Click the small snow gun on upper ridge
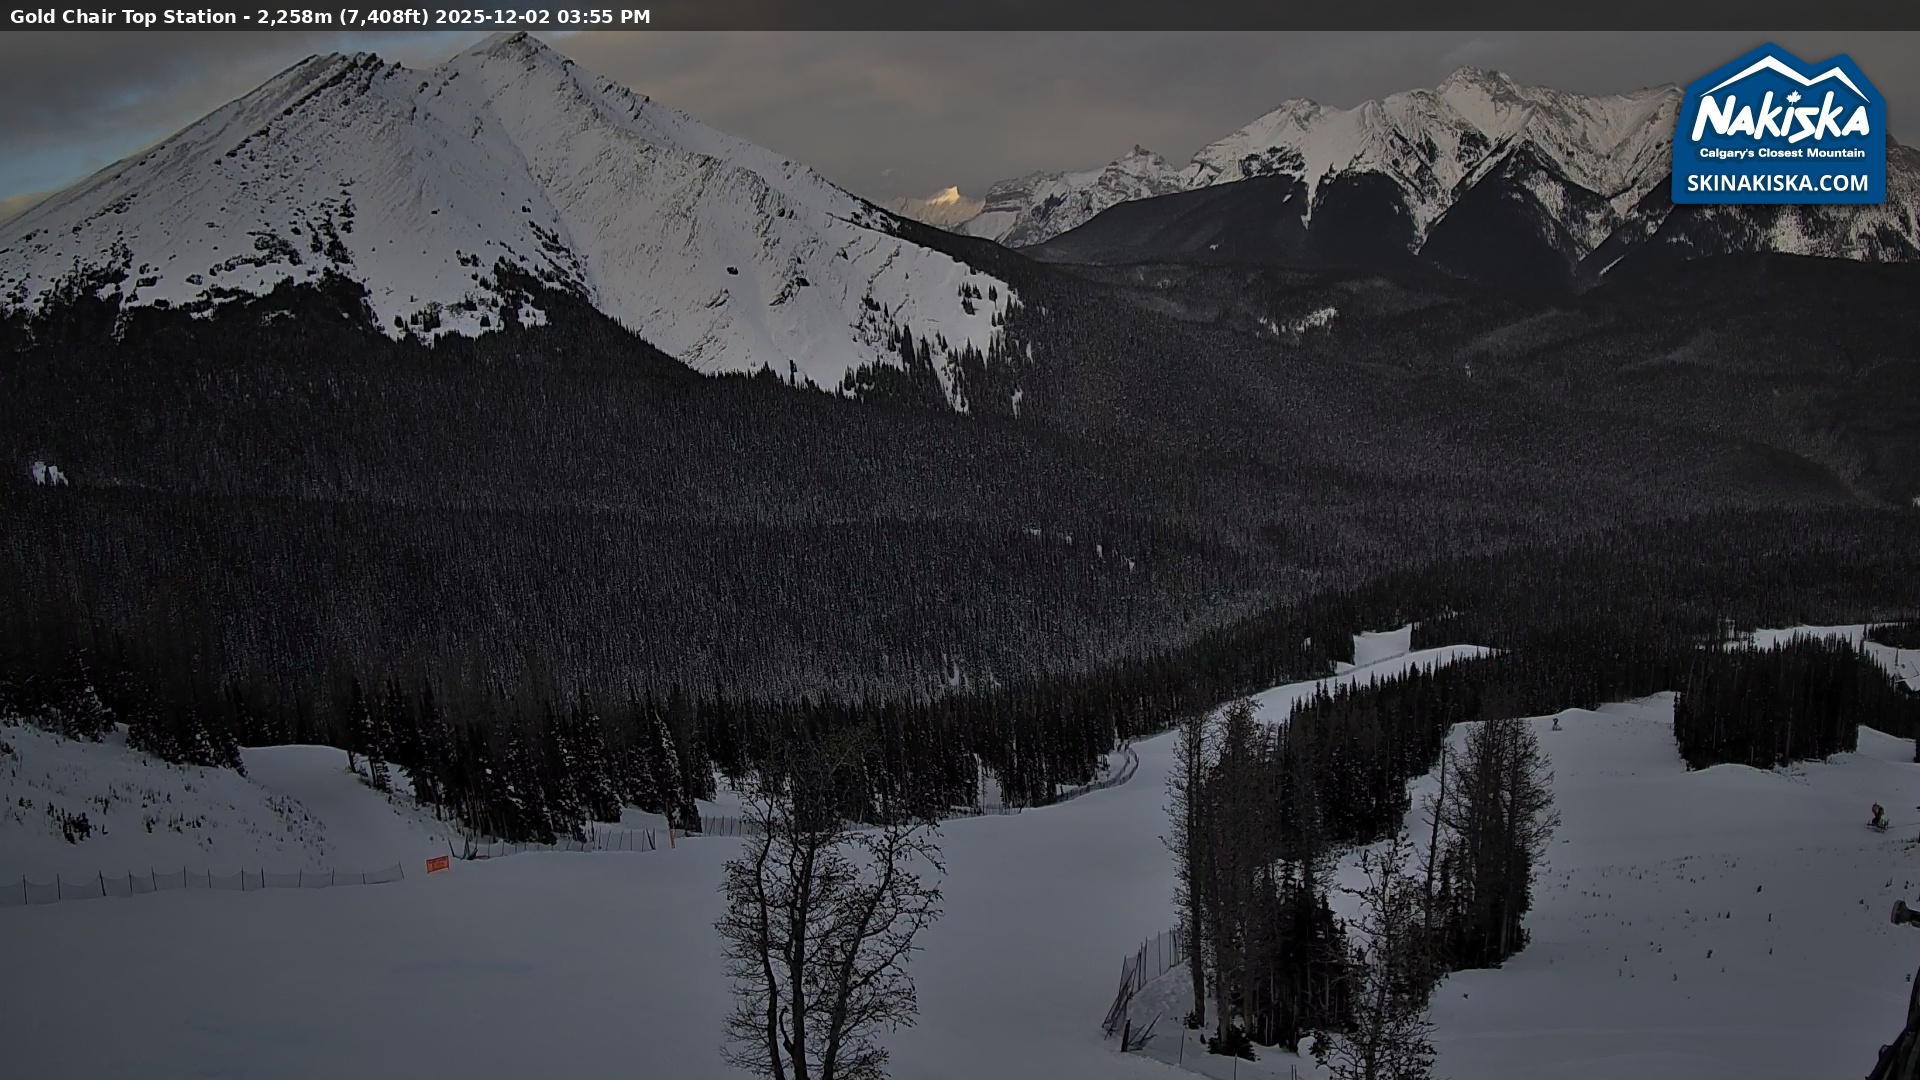This screenshot has height=1080, width=1920. pos(1557,722)
